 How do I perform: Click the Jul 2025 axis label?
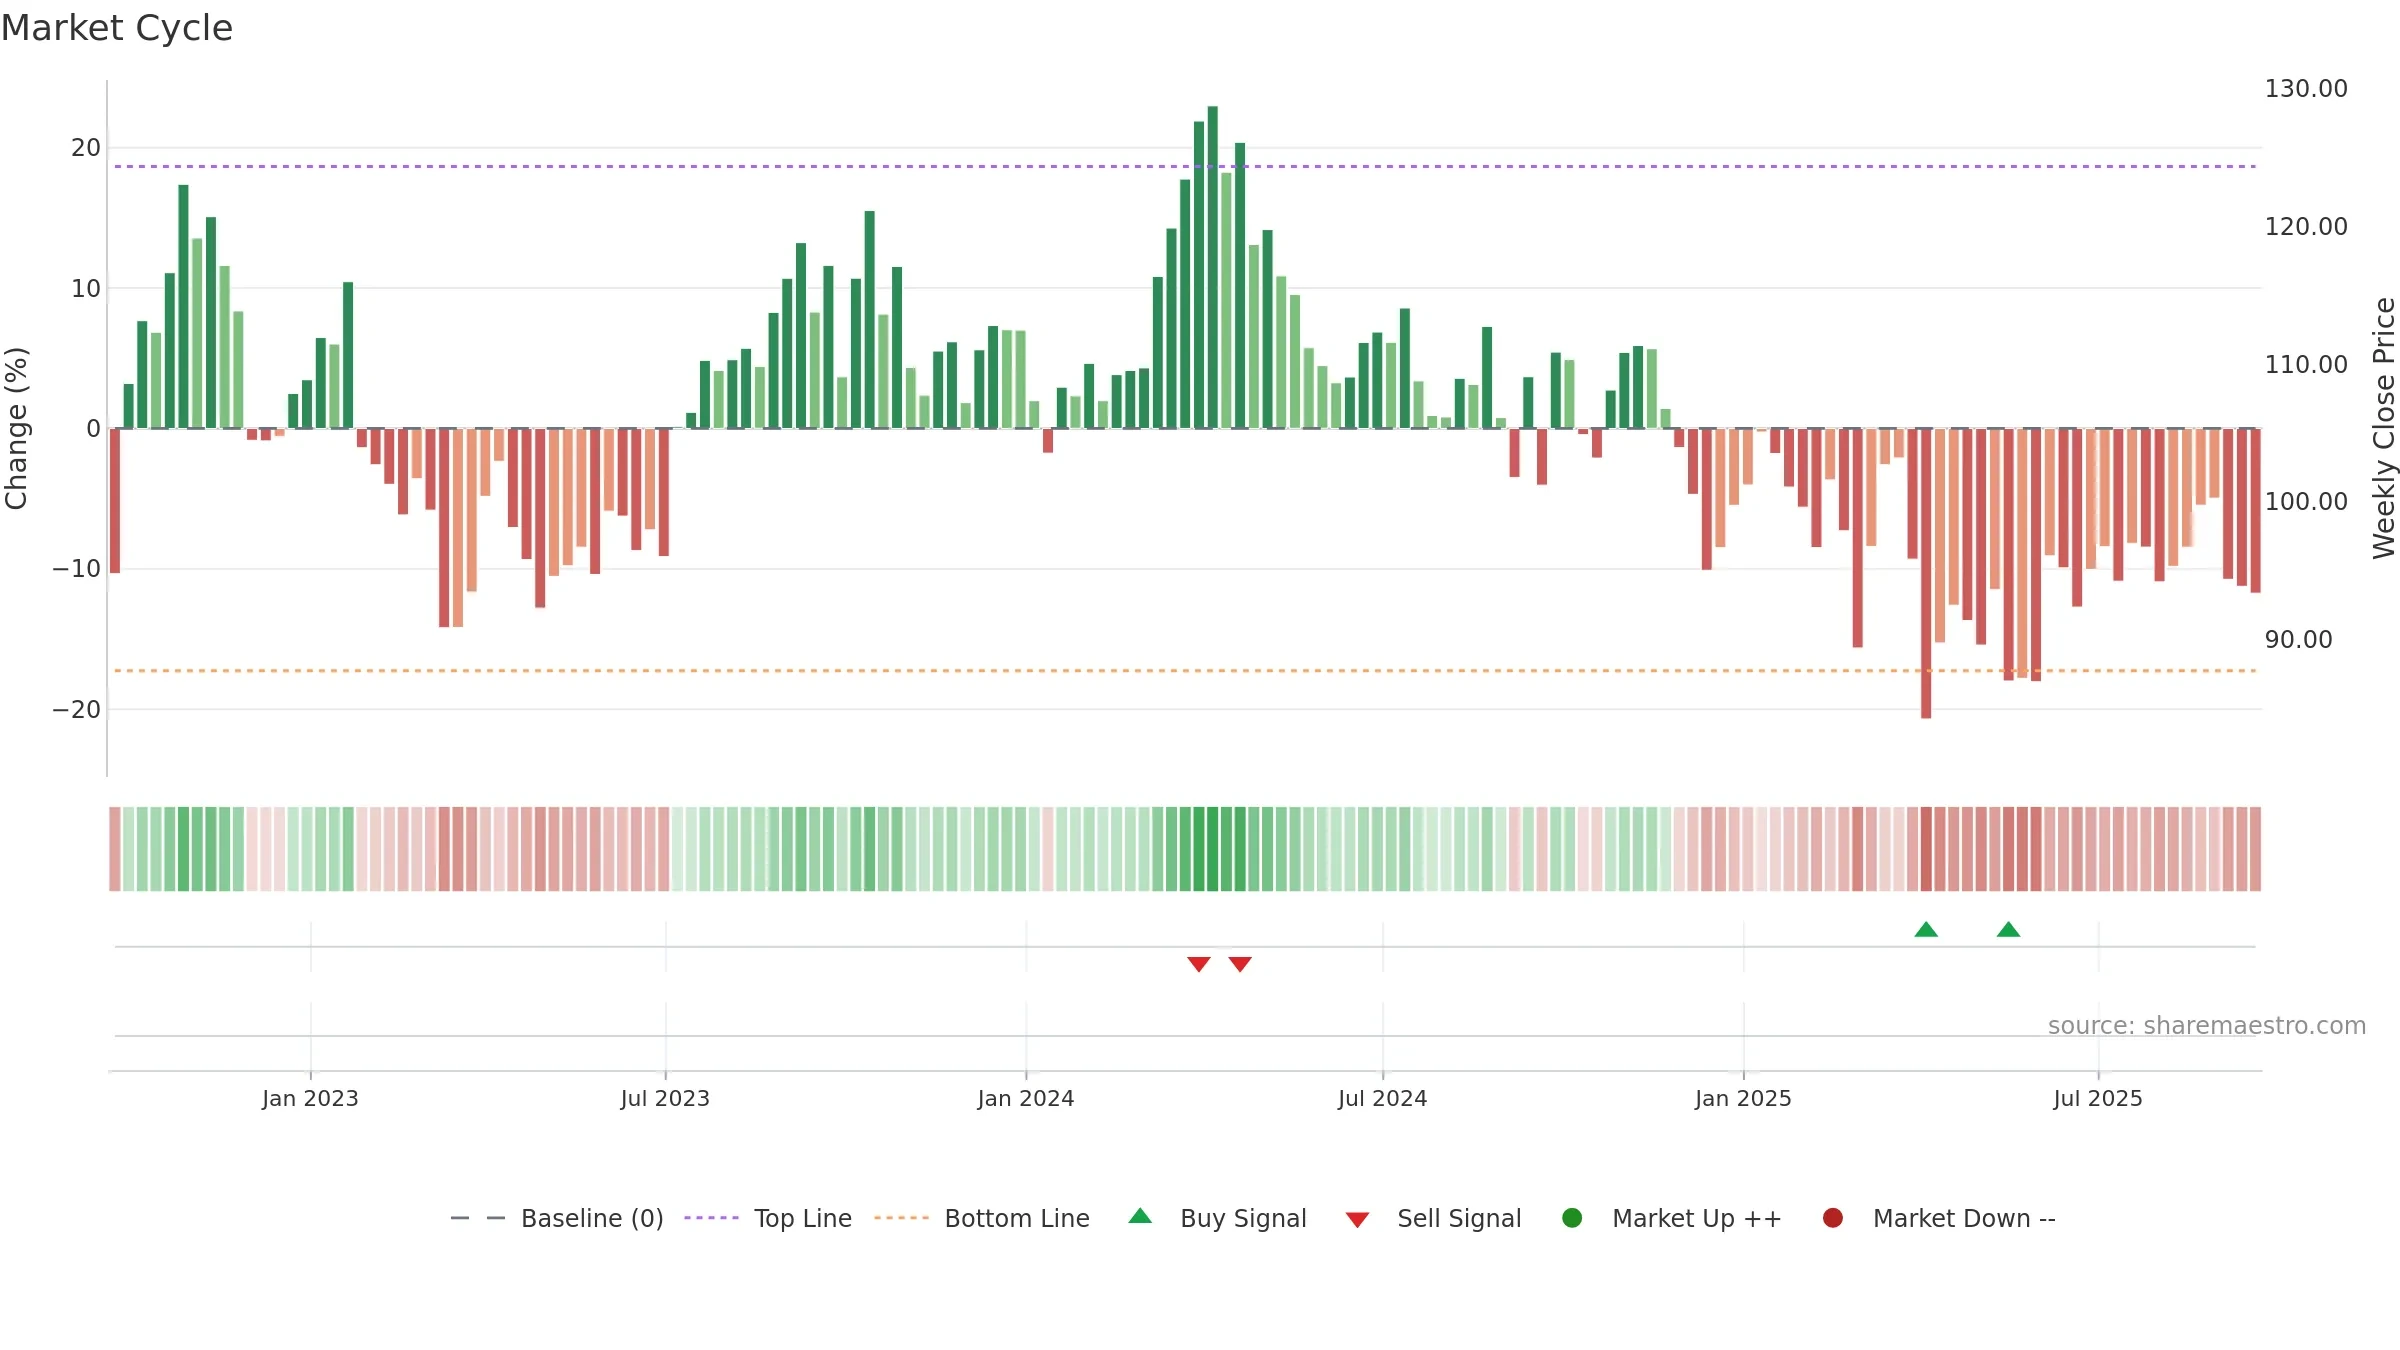2098,1099
